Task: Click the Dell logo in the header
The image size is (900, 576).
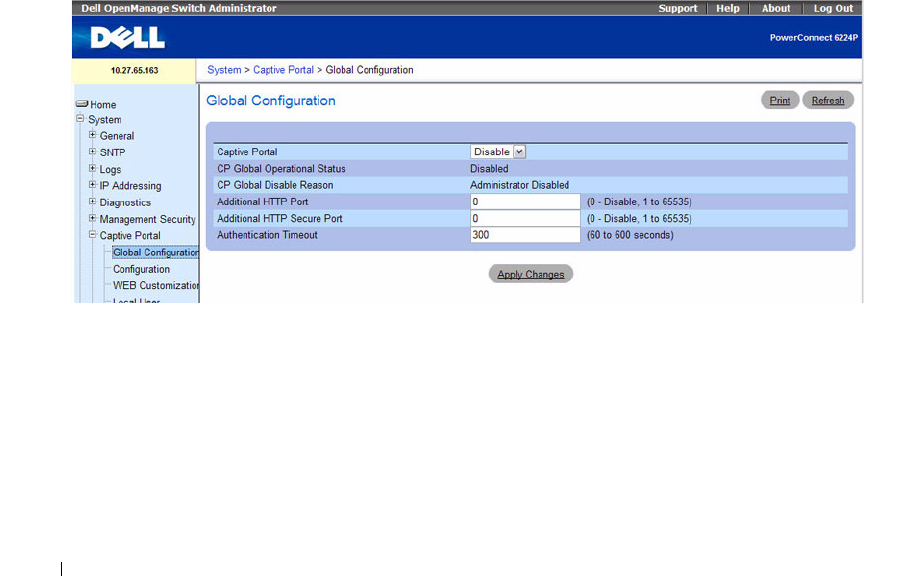Action: point(127,37)
